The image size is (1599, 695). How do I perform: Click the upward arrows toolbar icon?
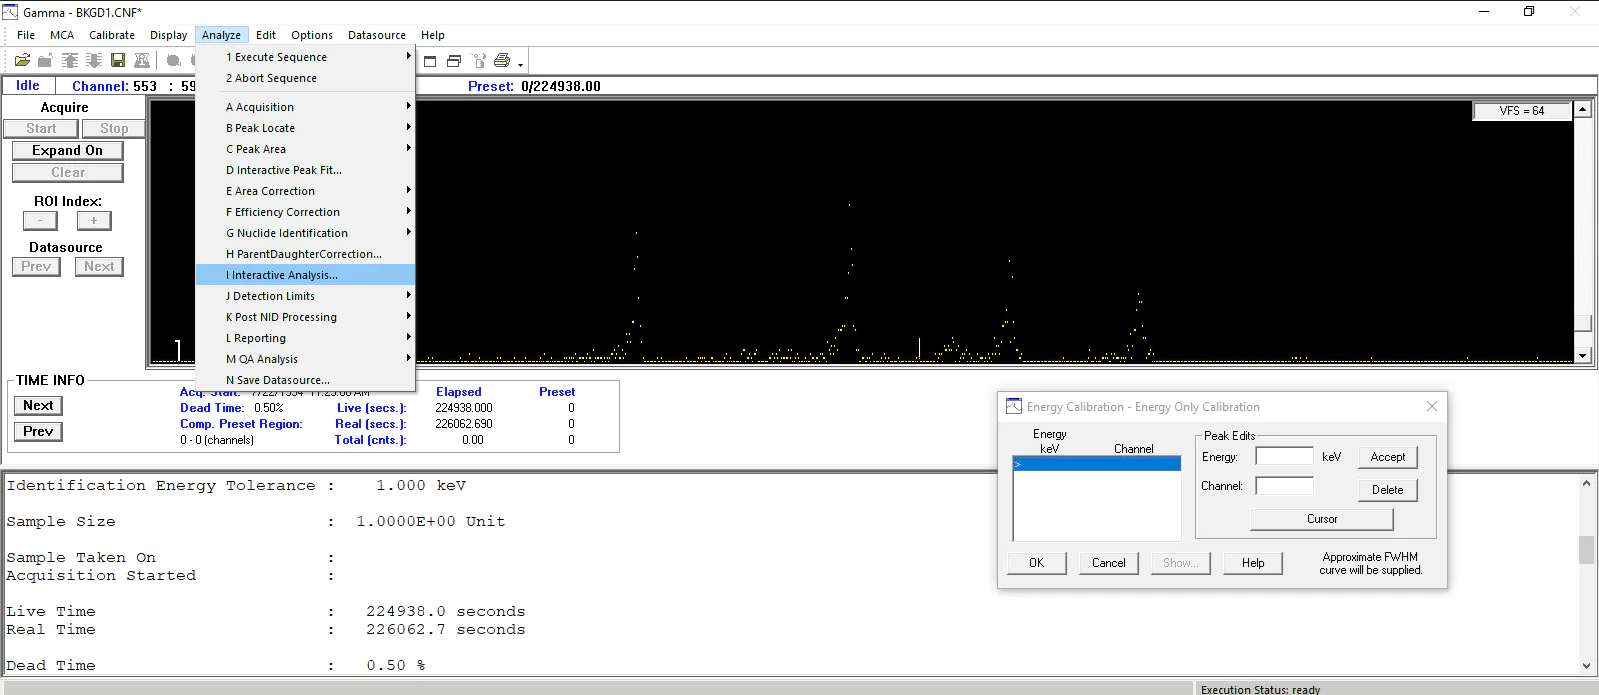point(69,61)
